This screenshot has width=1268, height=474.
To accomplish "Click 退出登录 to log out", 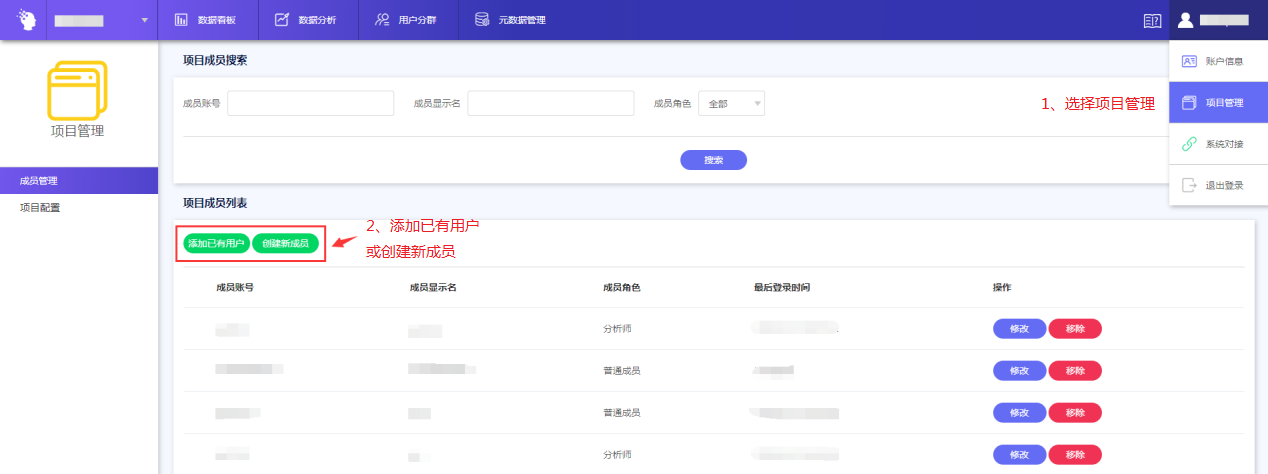I will [x=1218, y=185].
